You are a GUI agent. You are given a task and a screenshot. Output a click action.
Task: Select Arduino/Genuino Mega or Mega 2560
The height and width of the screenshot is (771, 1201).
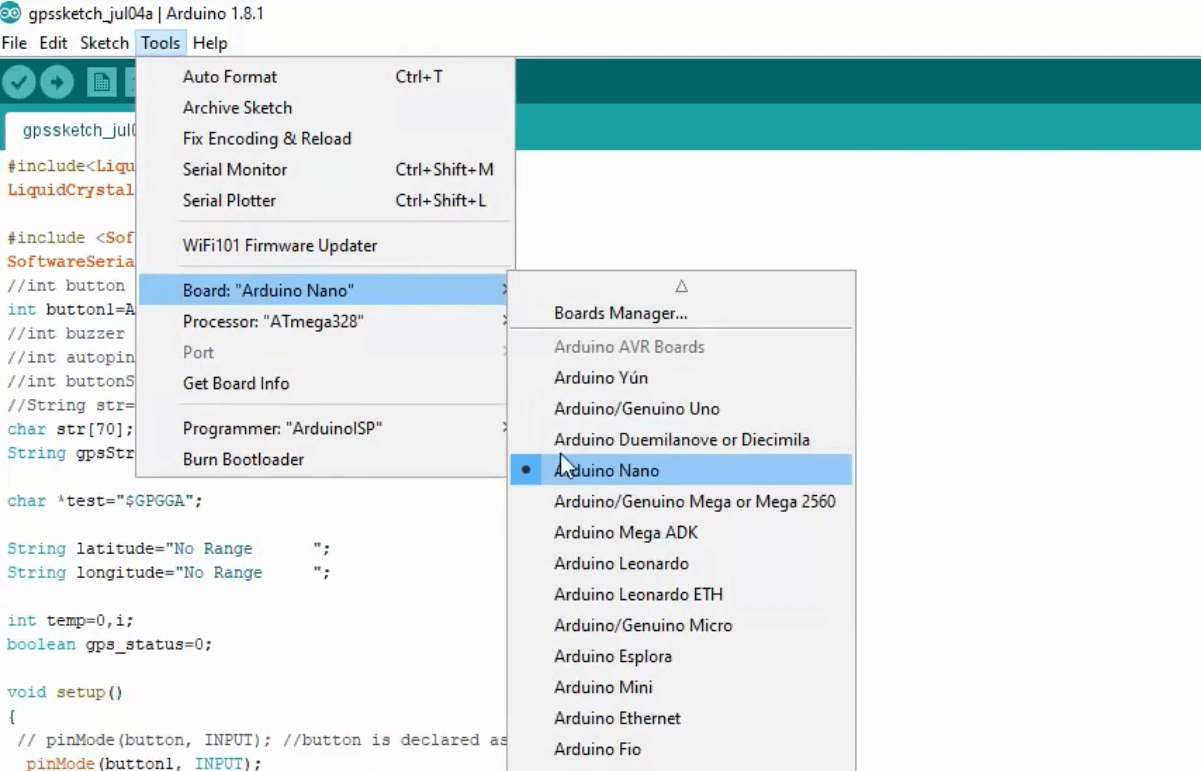point(681,501)
